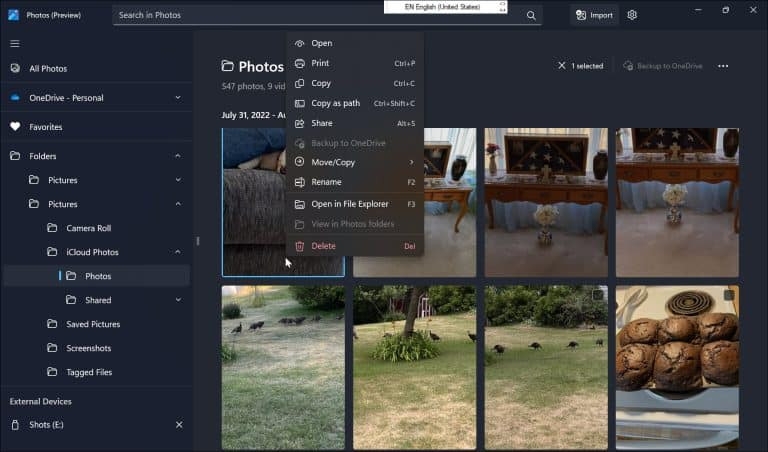Click the Rename icon in menu
The image size is (768, 452).
click(x=300, y=182)
